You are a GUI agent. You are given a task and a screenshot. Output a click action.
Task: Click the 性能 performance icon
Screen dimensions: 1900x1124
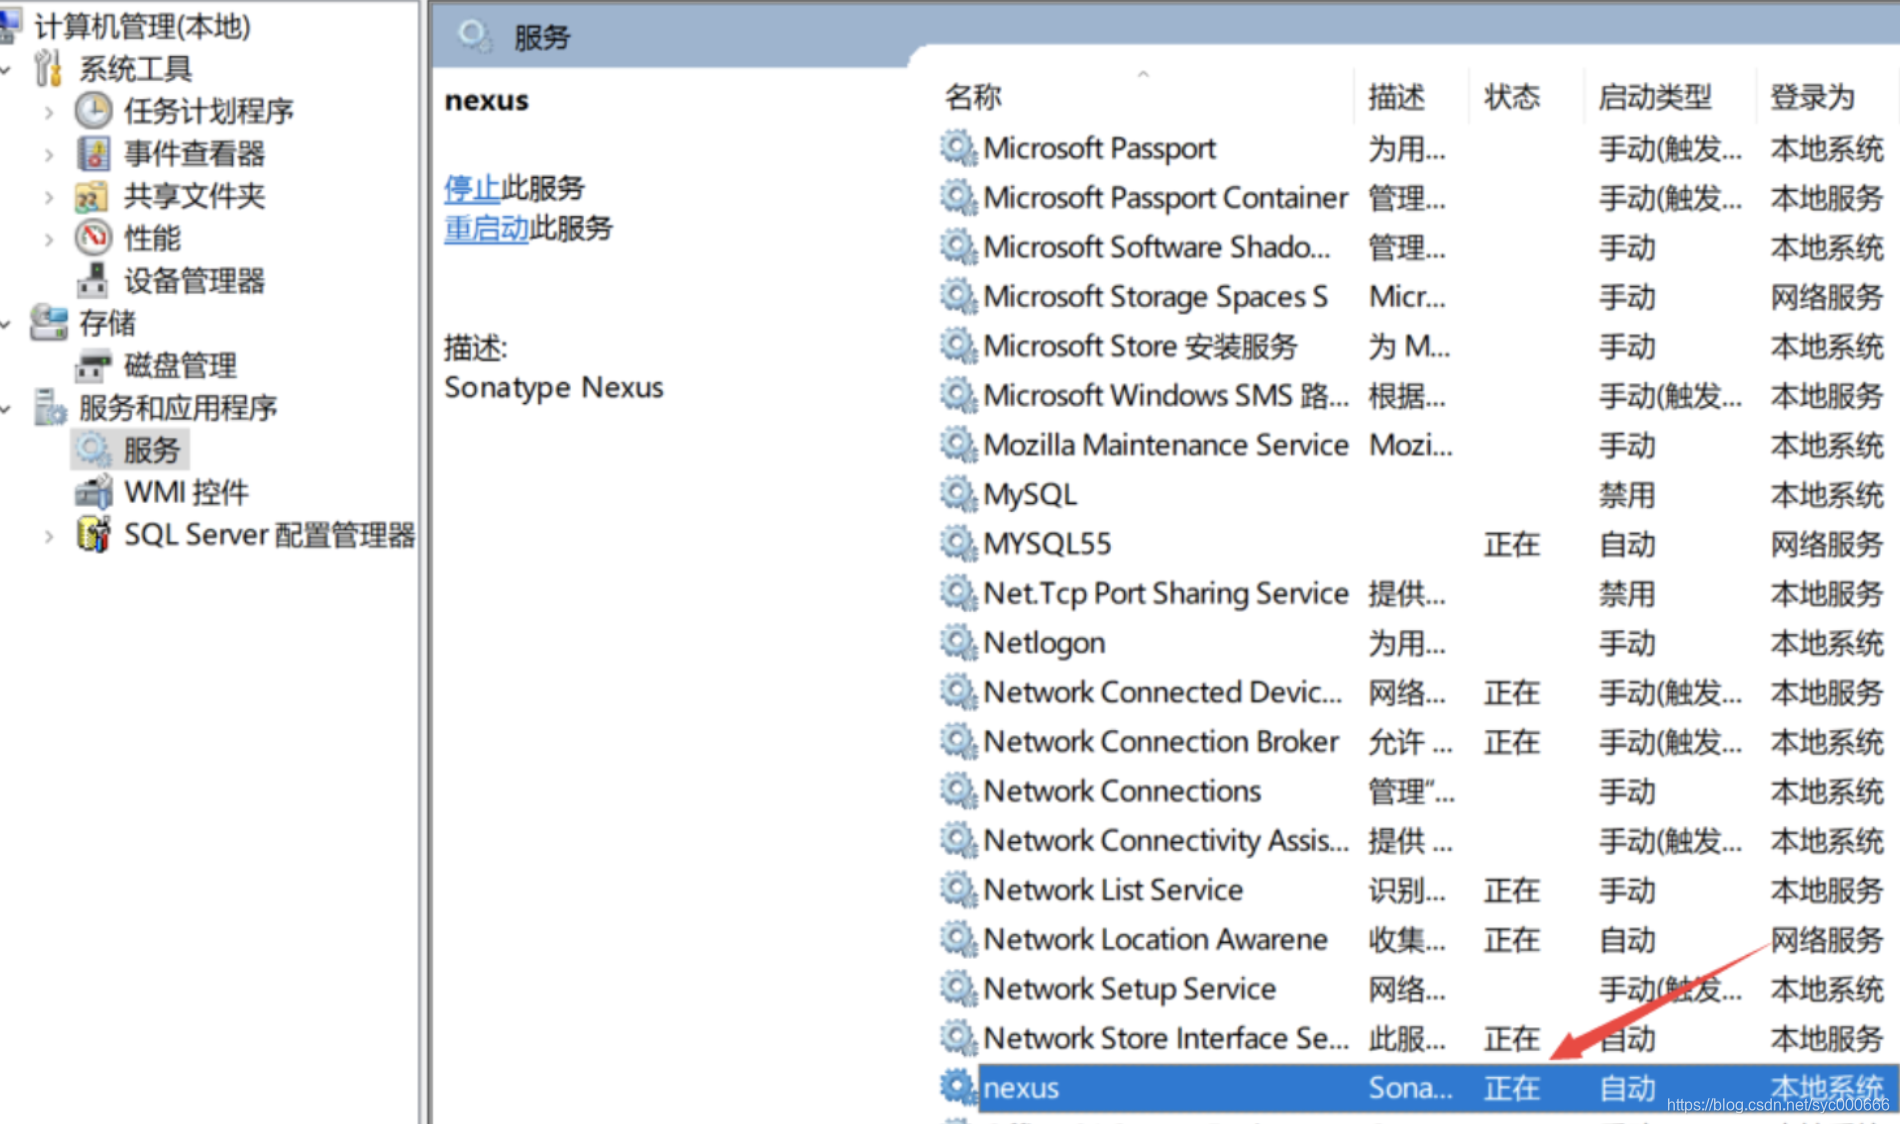[x=92, y=239]
